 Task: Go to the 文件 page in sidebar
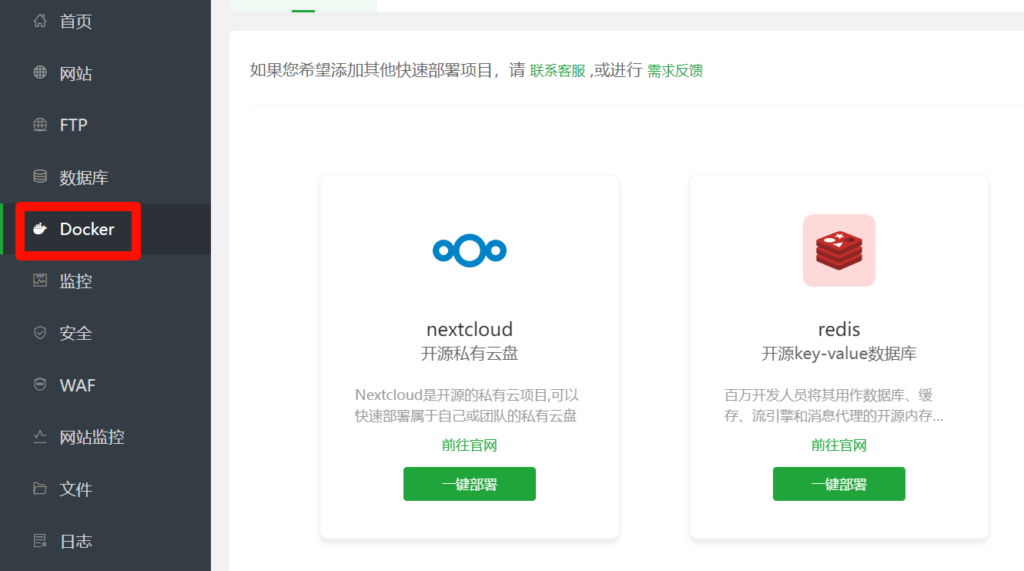(x=75, y=489)
